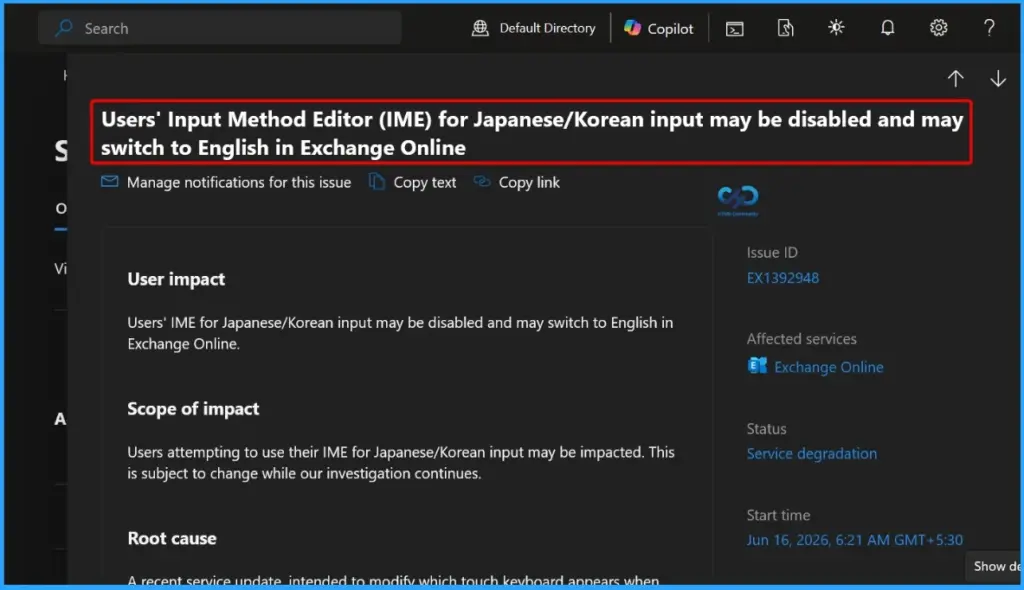Open the help question mark icon
Screen dimensions: 1024x590
click(989, 27)
